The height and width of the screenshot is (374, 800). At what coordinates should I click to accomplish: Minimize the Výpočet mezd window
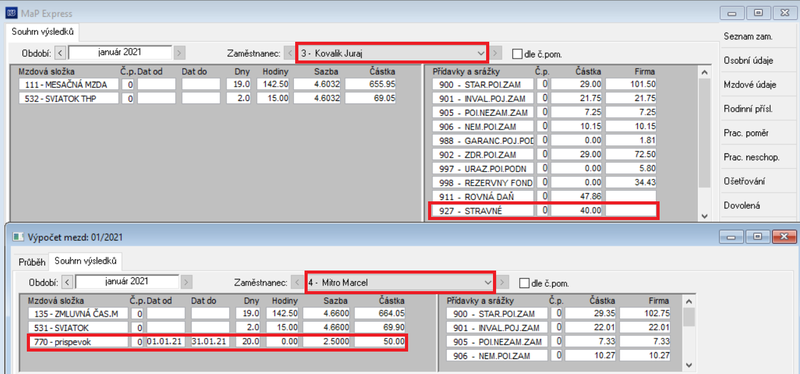coord(732,237)
